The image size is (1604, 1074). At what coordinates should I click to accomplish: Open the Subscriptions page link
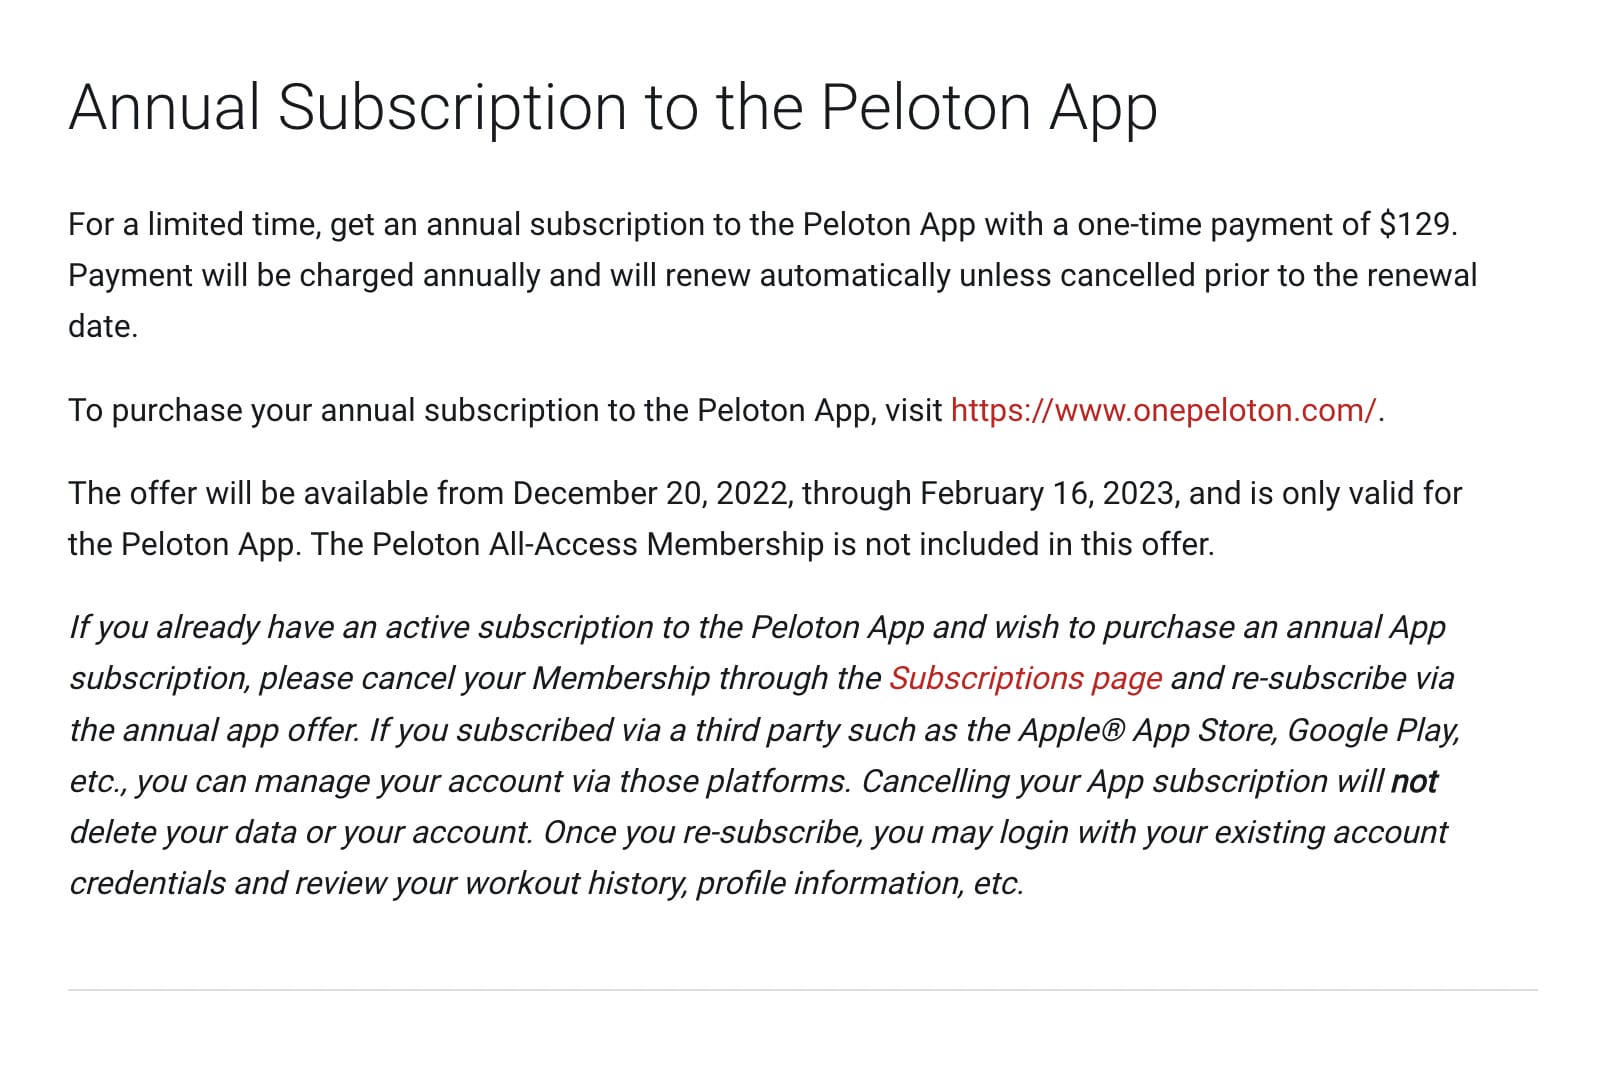point(1025,678)
